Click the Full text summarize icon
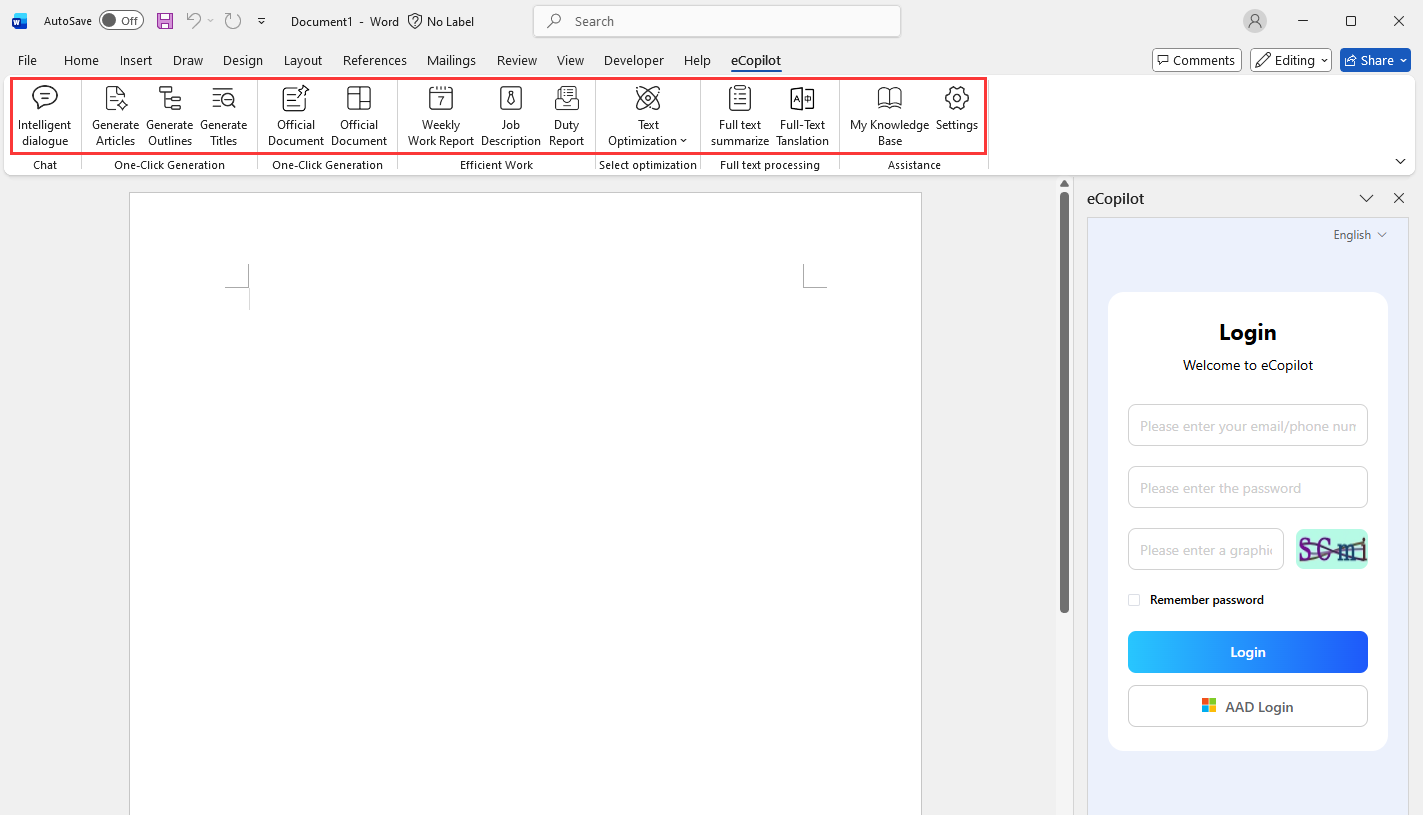 tap(739, 116)
